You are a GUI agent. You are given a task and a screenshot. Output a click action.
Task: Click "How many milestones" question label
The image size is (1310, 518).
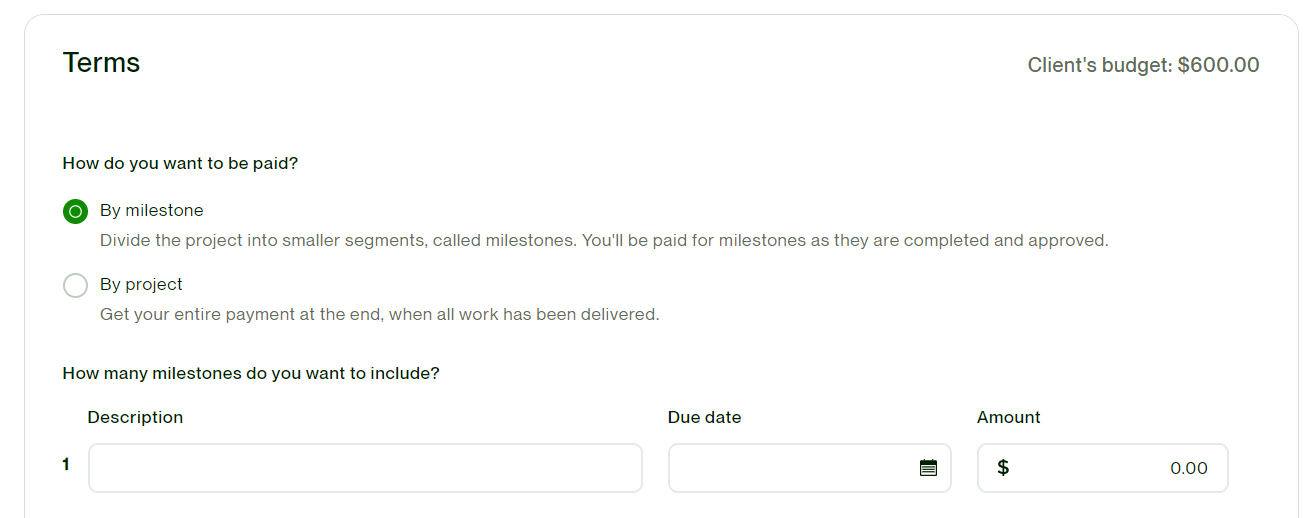tap(251, 374)
